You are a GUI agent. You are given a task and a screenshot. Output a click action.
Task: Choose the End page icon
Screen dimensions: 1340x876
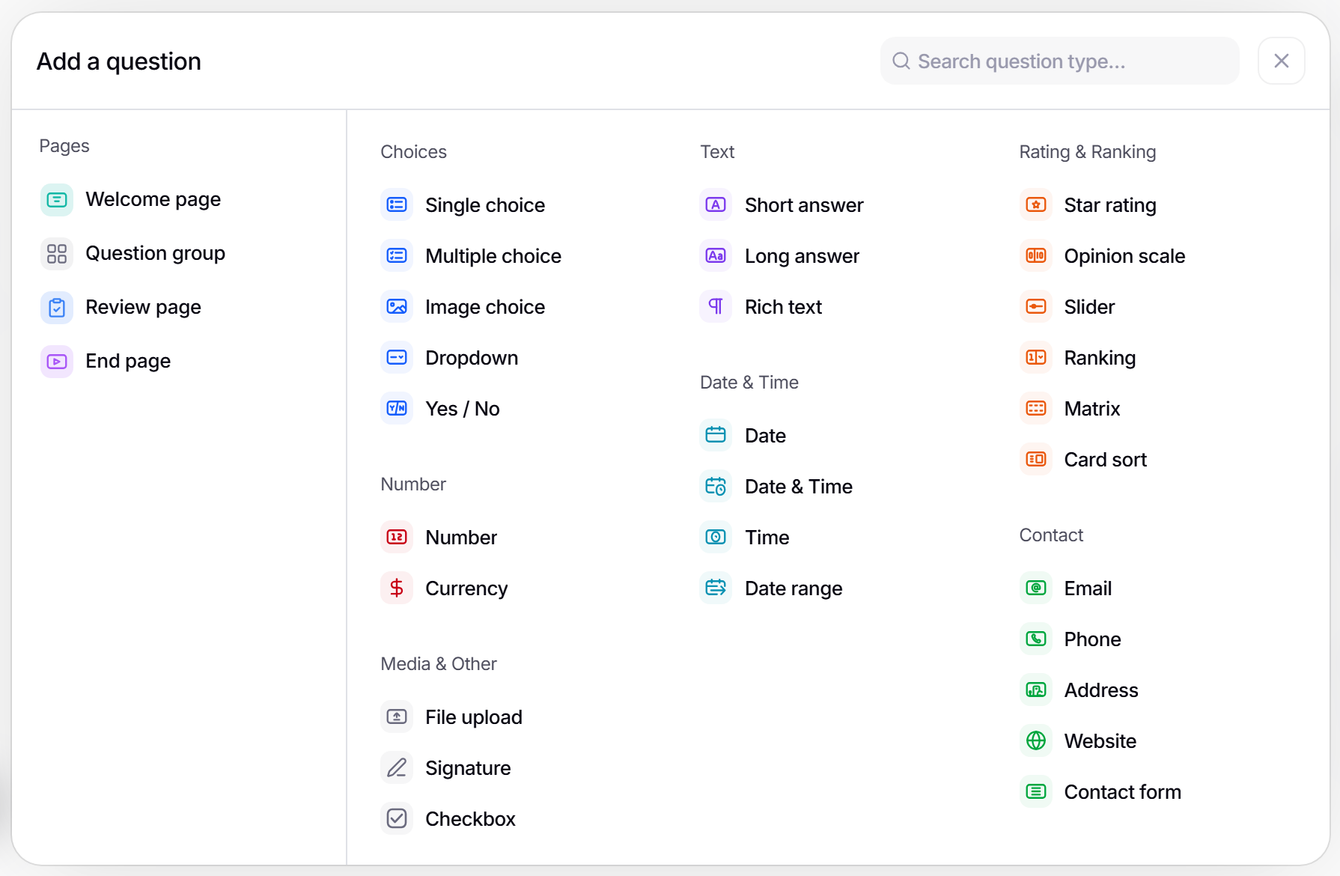(57, 362)
